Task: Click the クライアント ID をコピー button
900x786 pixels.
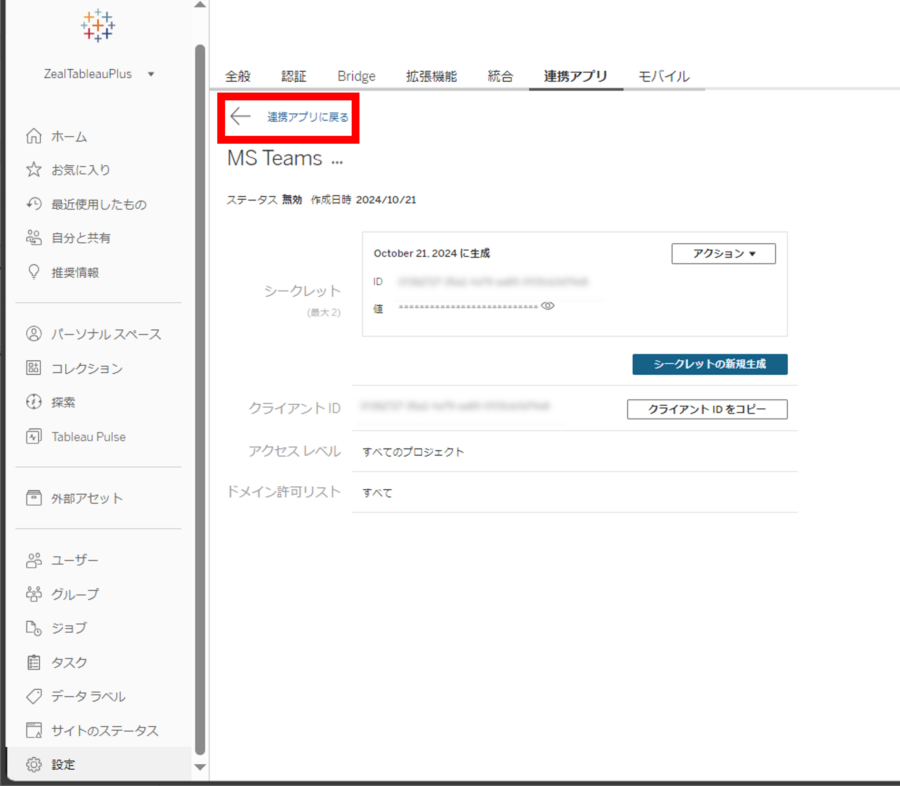Action: [707, 409]
